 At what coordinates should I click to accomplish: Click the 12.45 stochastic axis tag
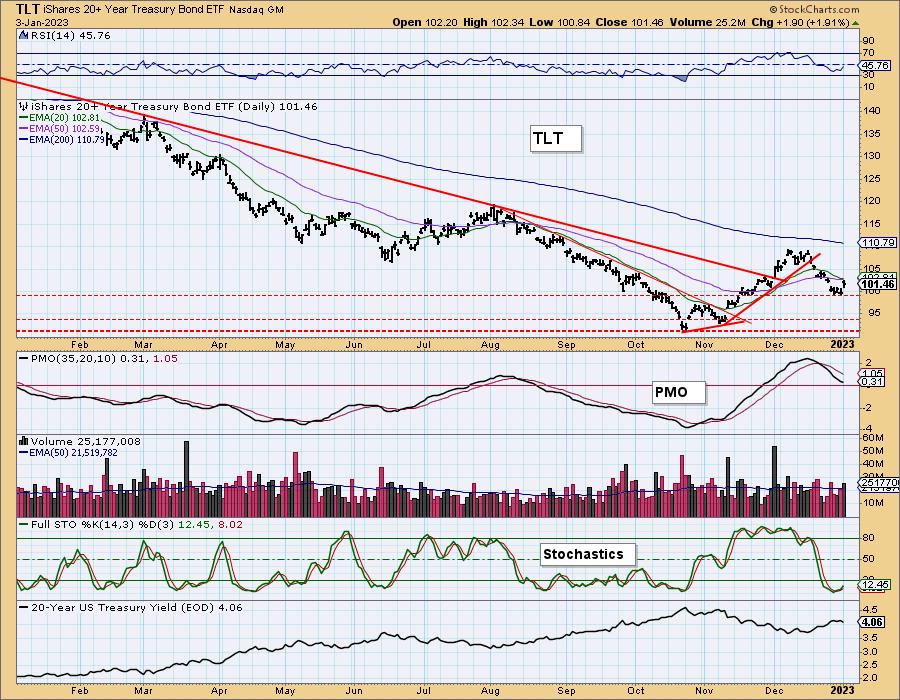click(x=875, y=585)
